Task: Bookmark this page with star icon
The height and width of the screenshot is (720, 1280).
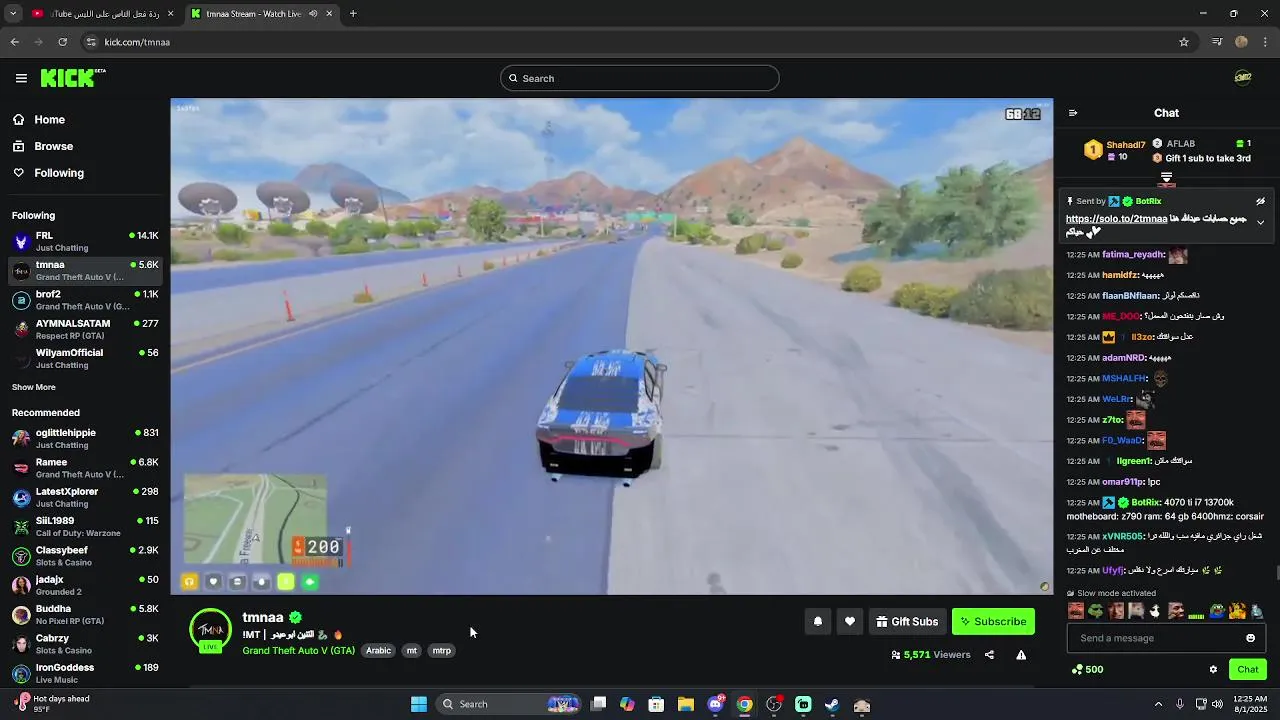Action: point(1184,42)
